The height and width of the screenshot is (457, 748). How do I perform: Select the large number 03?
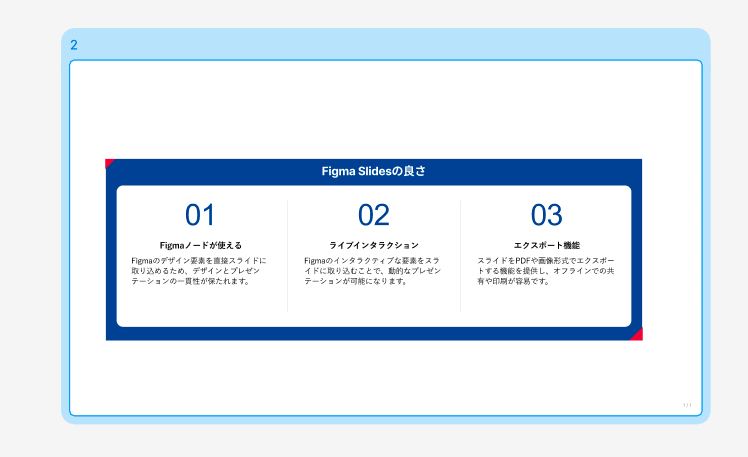pos(546,215)
